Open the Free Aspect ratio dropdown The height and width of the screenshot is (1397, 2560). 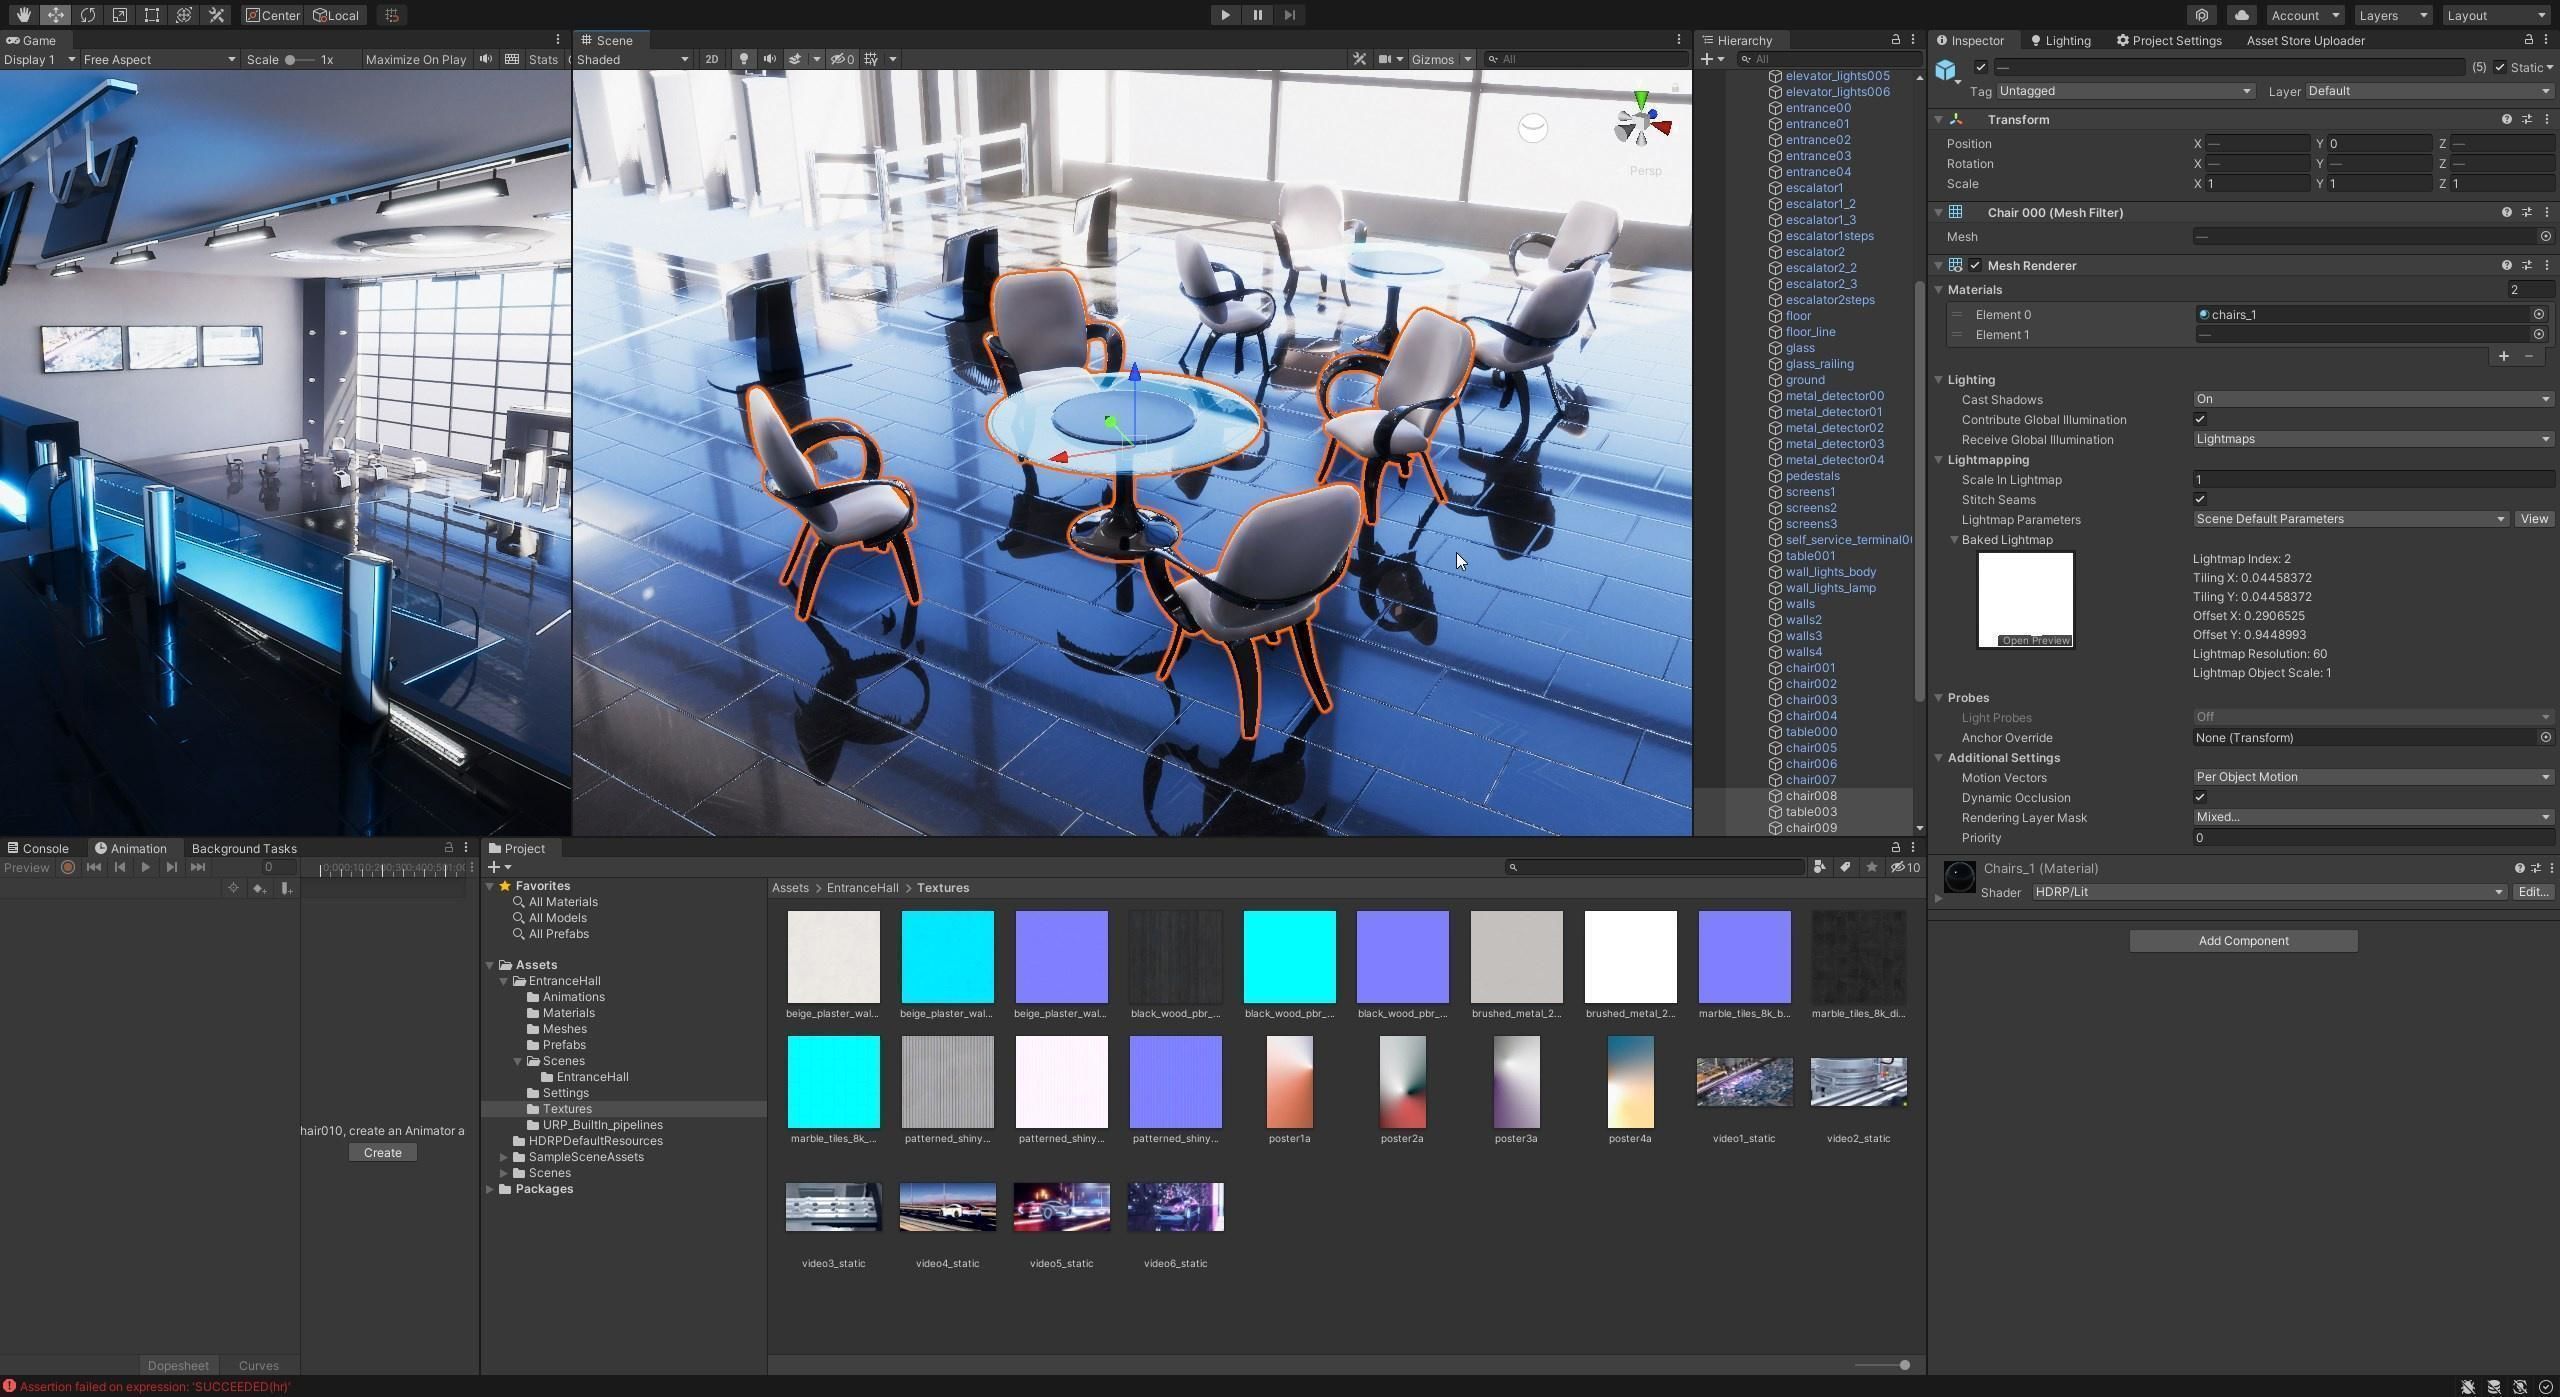(156, 59)
